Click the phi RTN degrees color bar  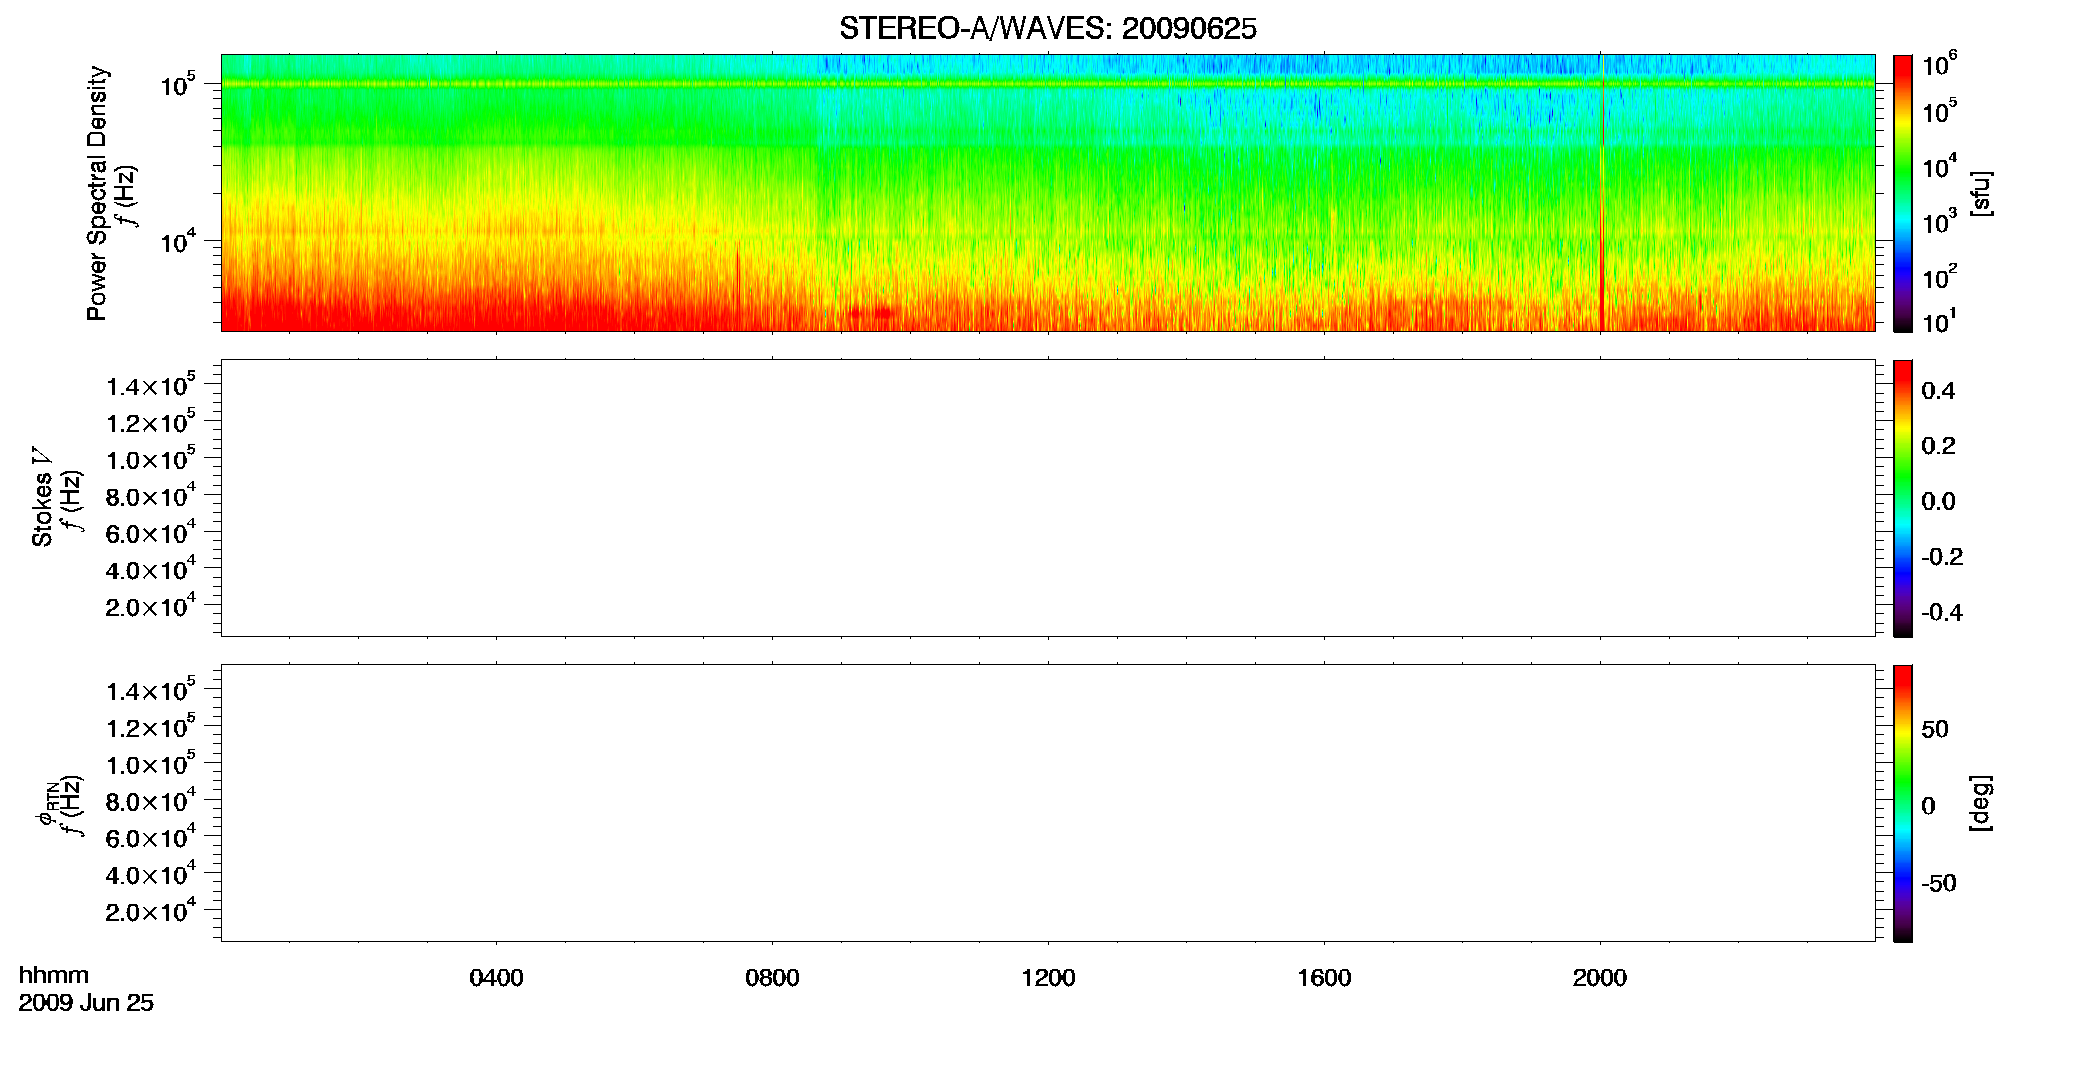click(1903, 803)
